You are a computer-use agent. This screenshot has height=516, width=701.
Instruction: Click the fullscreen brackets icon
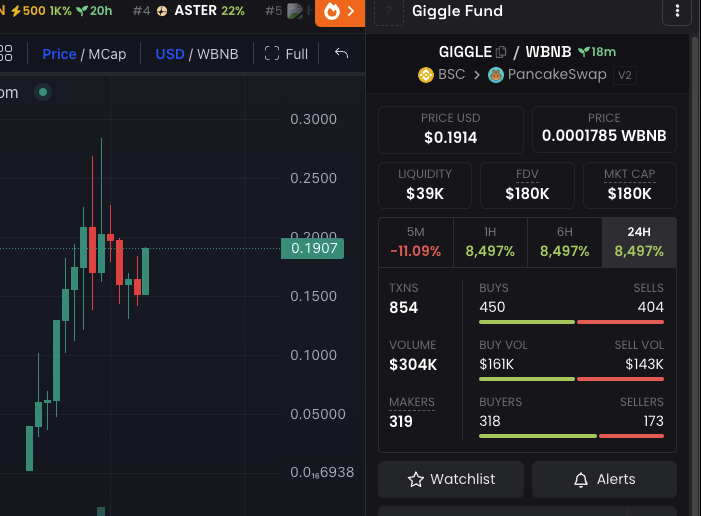(272, 54)
